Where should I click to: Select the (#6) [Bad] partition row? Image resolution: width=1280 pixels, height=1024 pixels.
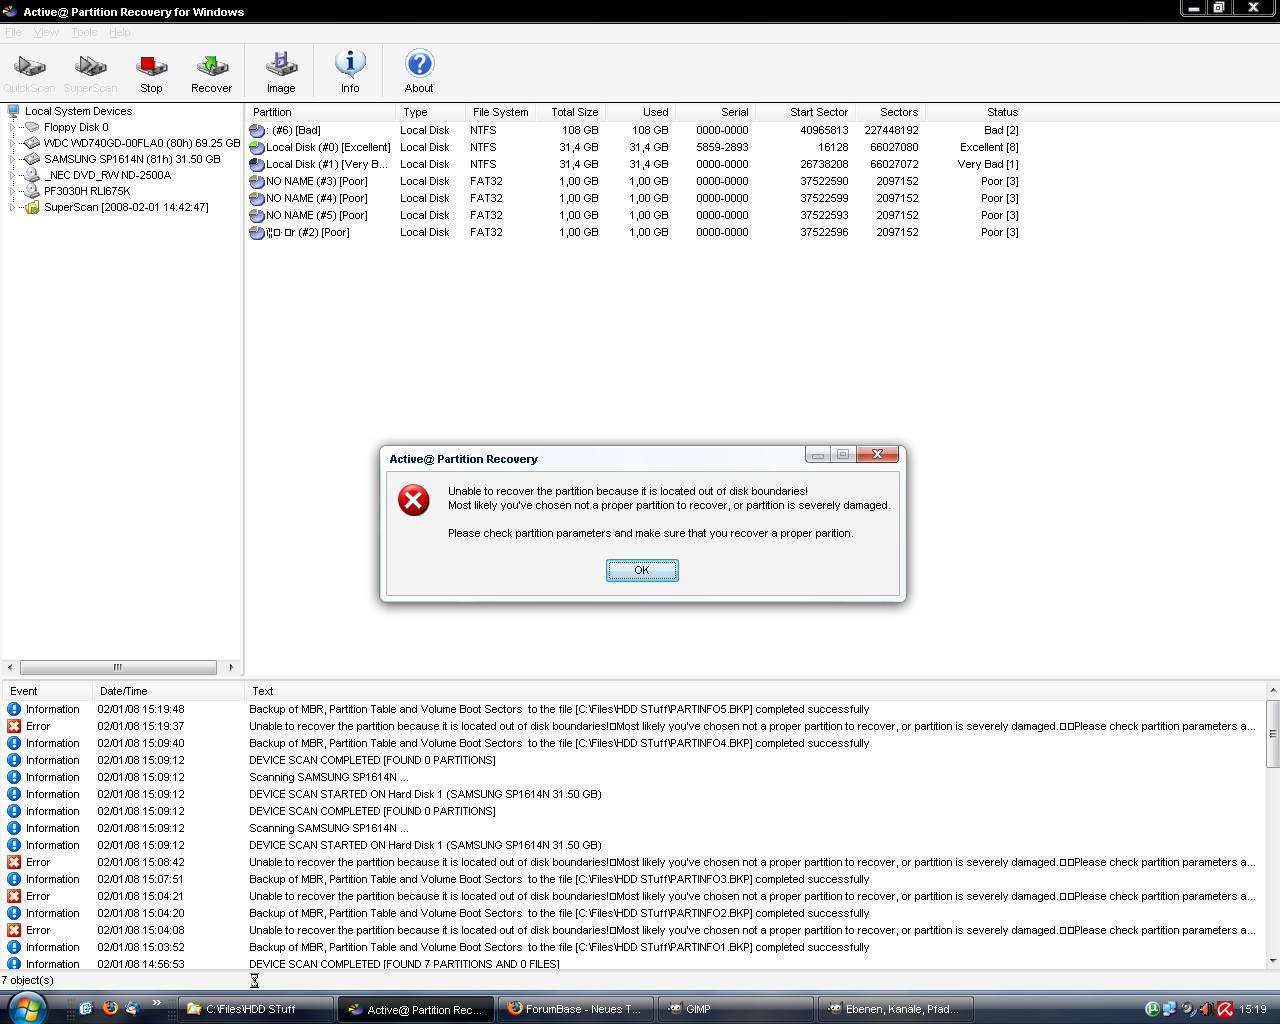pyautogui.click(x=634, y=130)
